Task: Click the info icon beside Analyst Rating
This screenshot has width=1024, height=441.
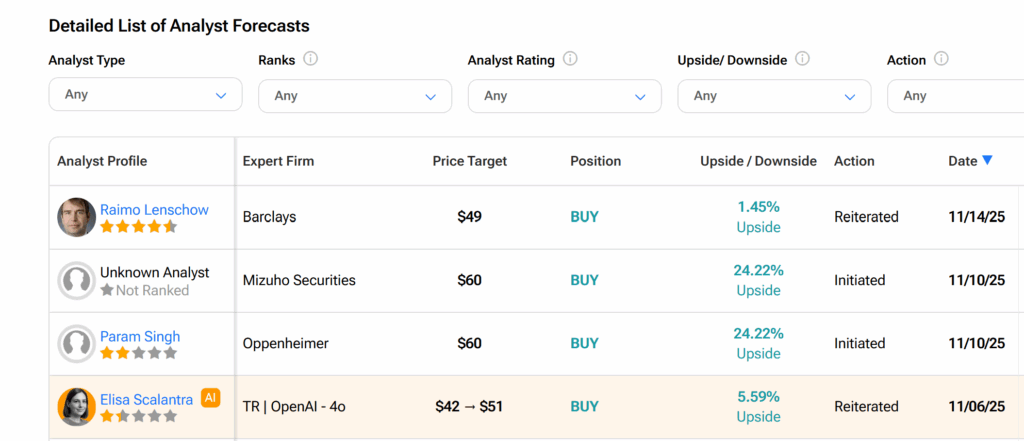Action: tap(570, 59)
